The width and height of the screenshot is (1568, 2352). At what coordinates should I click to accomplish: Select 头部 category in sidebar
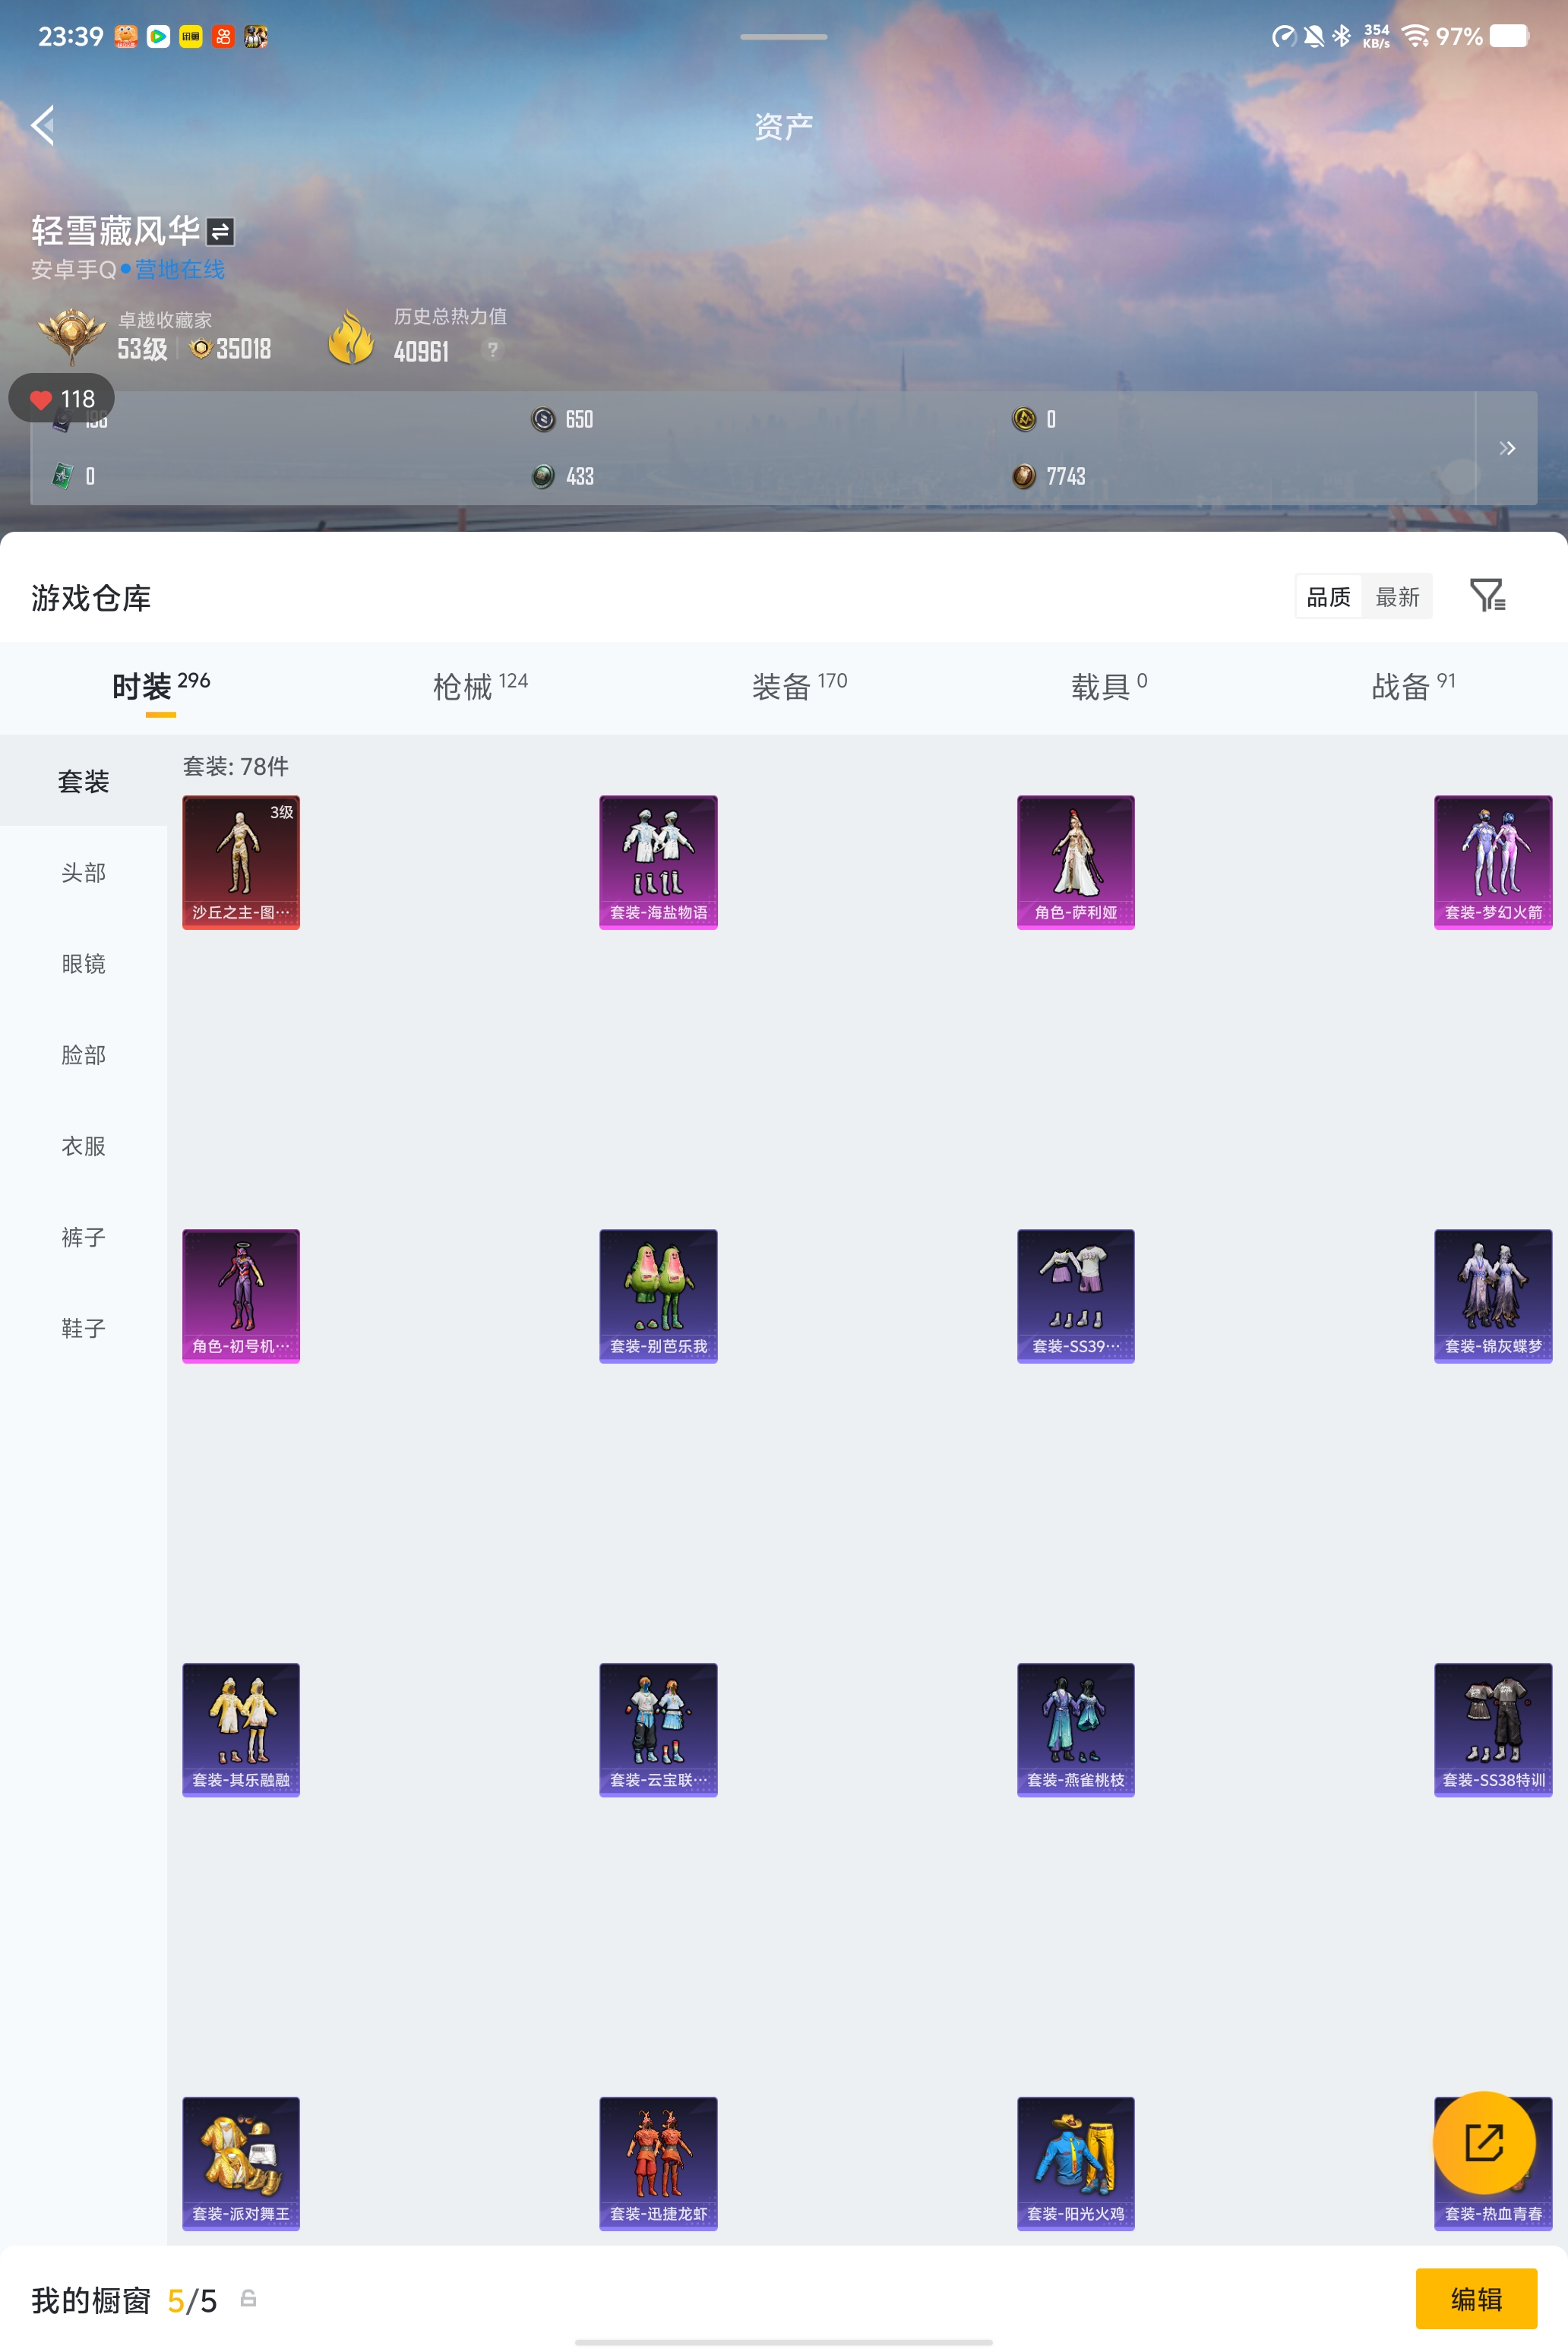click(x=83, y=873)
